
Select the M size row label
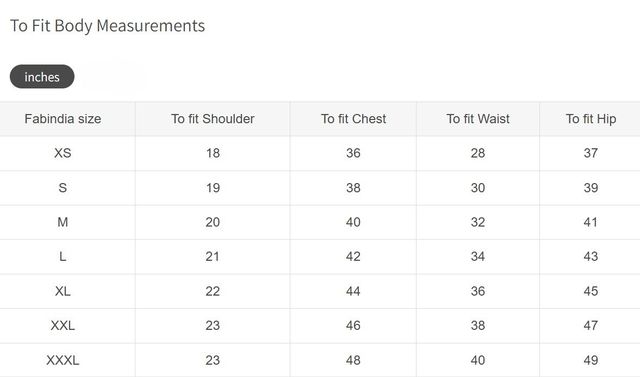coord(63,222)
